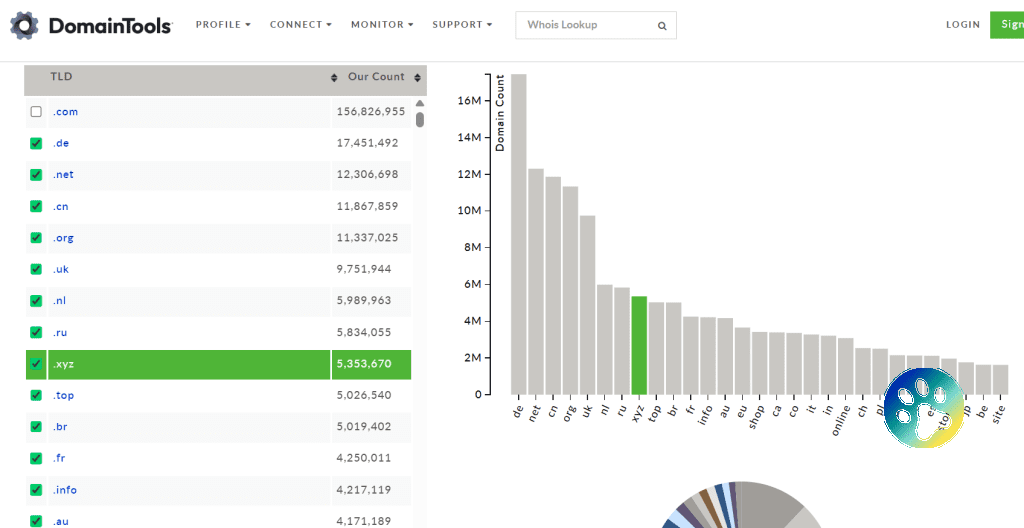Open the Support menu
Viewport: 1024px width, 528px height.
click(x=462, y=25)
